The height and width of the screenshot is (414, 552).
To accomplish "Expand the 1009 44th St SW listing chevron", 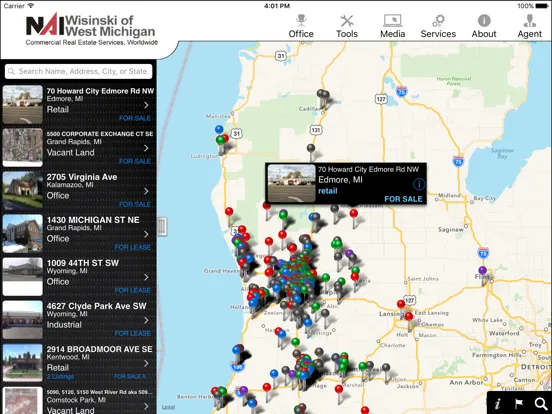I will [x=146, y=277].
